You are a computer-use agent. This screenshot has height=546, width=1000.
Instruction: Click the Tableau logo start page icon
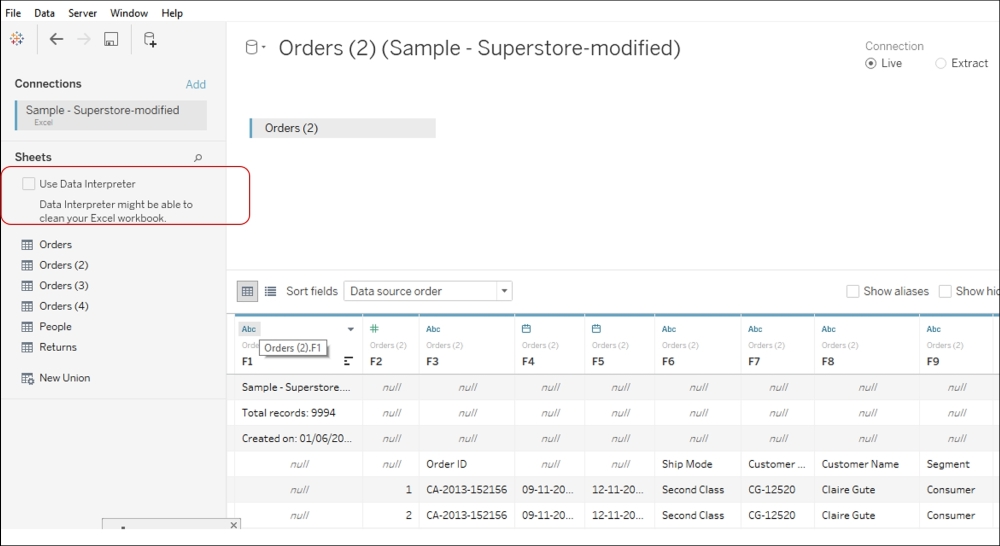17,39
